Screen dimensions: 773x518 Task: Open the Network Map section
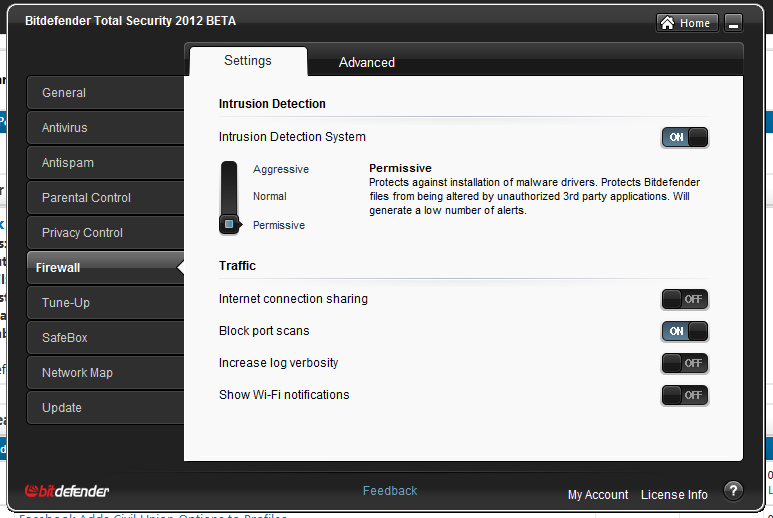[77, 373]
